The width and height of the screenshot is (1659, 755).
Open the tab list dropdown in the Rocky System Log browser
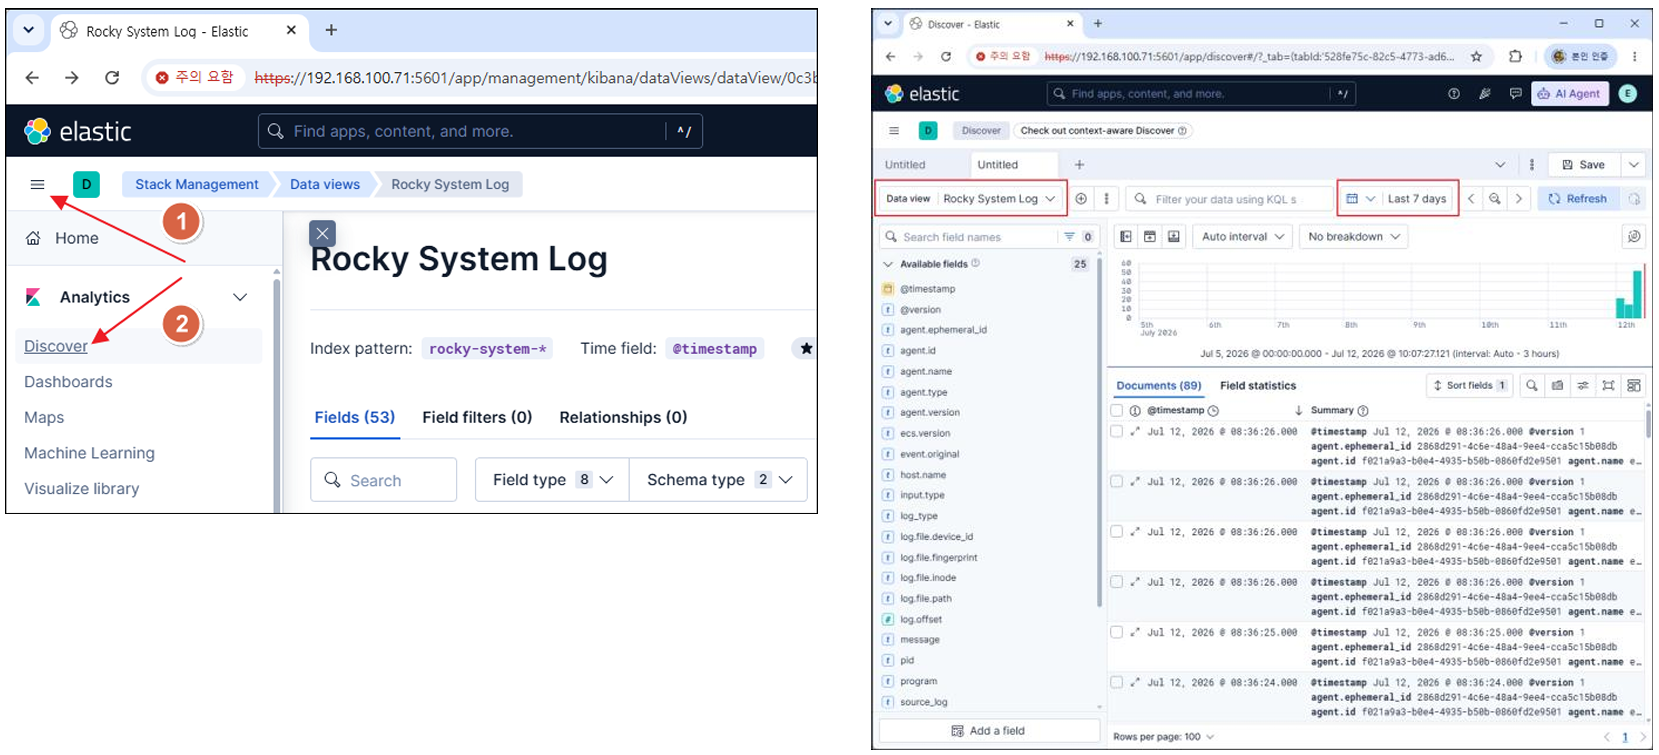pyautogui.click(x=28, y=30)
